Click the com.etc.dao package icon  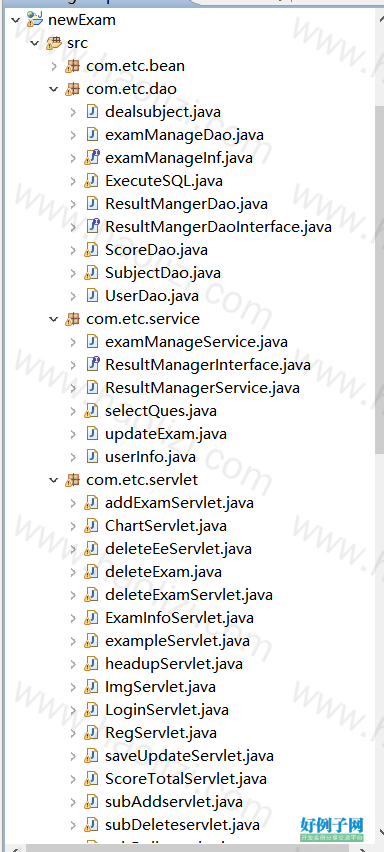[x=72, y=89]
